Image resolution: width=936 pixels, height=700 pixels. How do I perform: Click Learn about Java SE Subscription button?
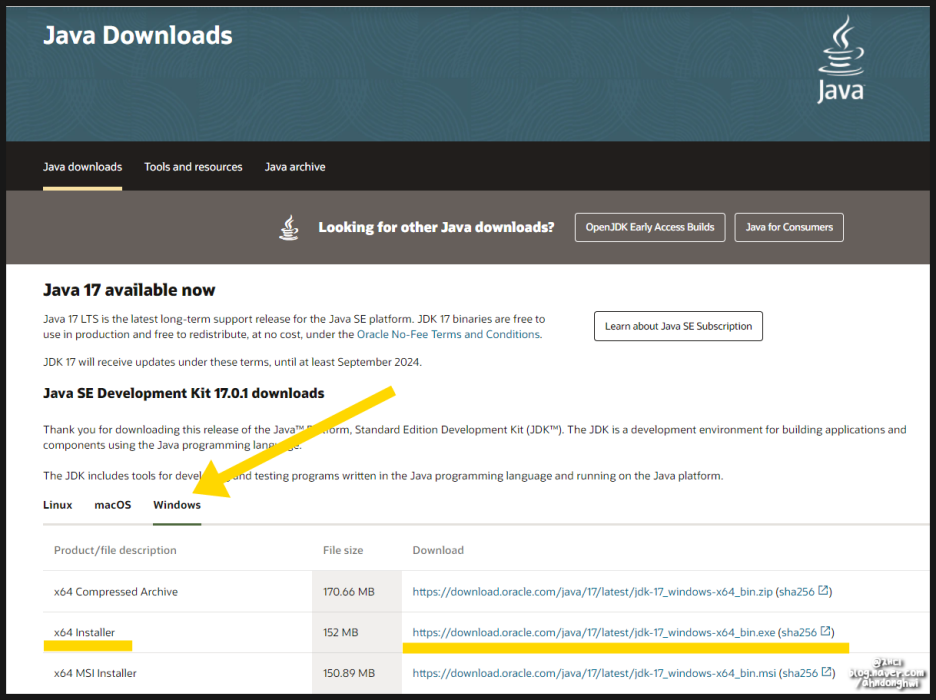click(x=678, y=326)
